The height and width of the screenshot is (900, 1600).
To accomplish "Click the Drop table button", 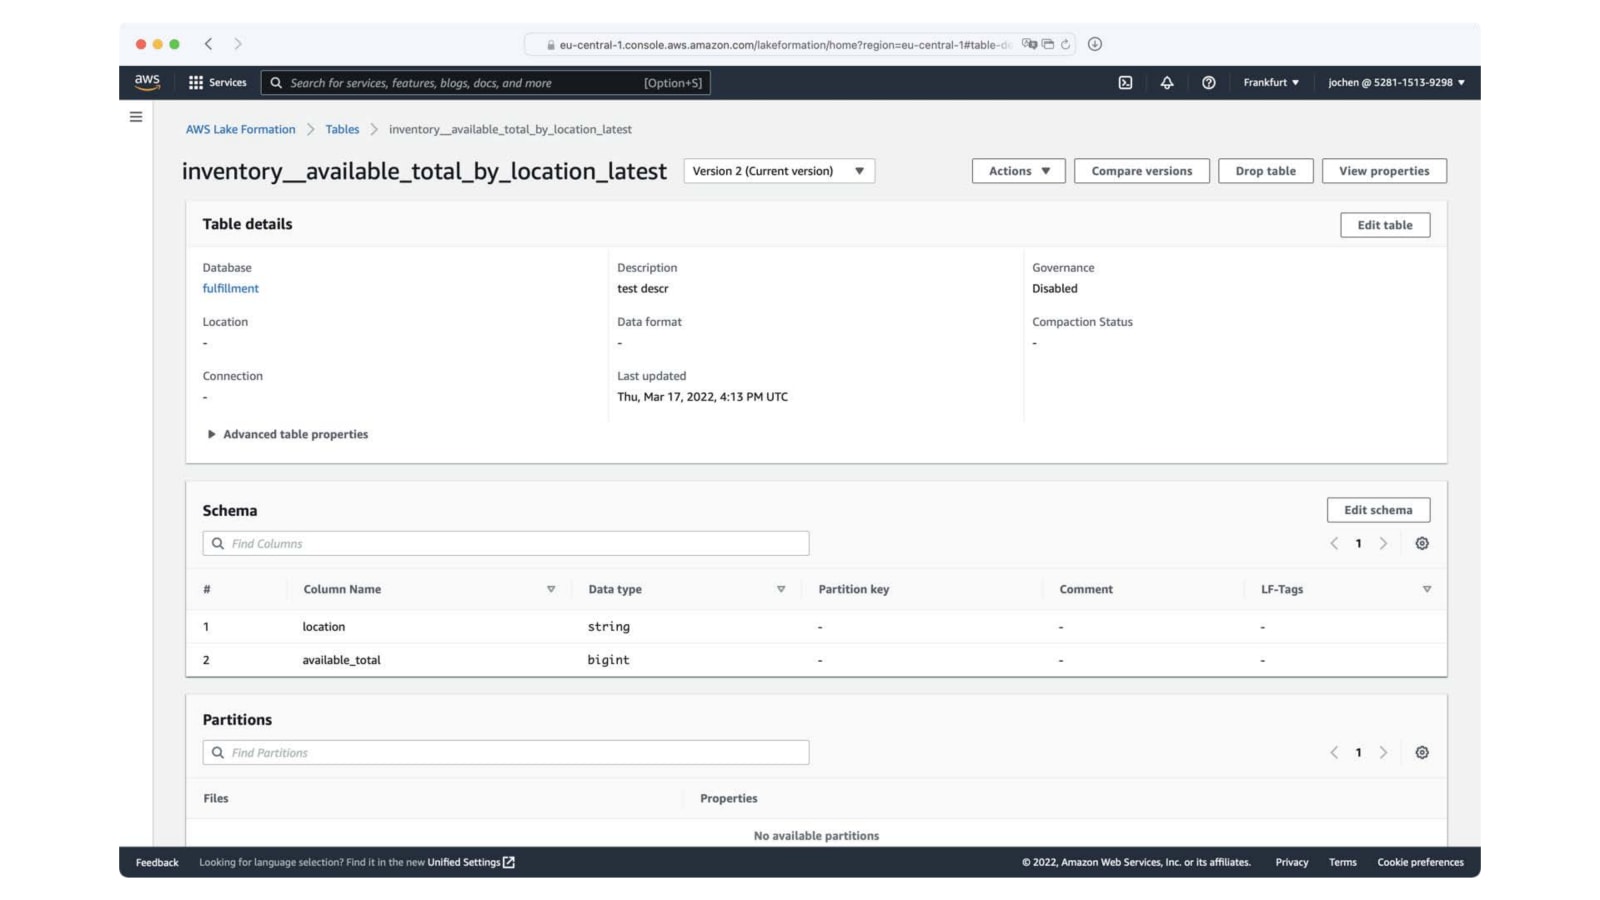I will click(1265, 171).
